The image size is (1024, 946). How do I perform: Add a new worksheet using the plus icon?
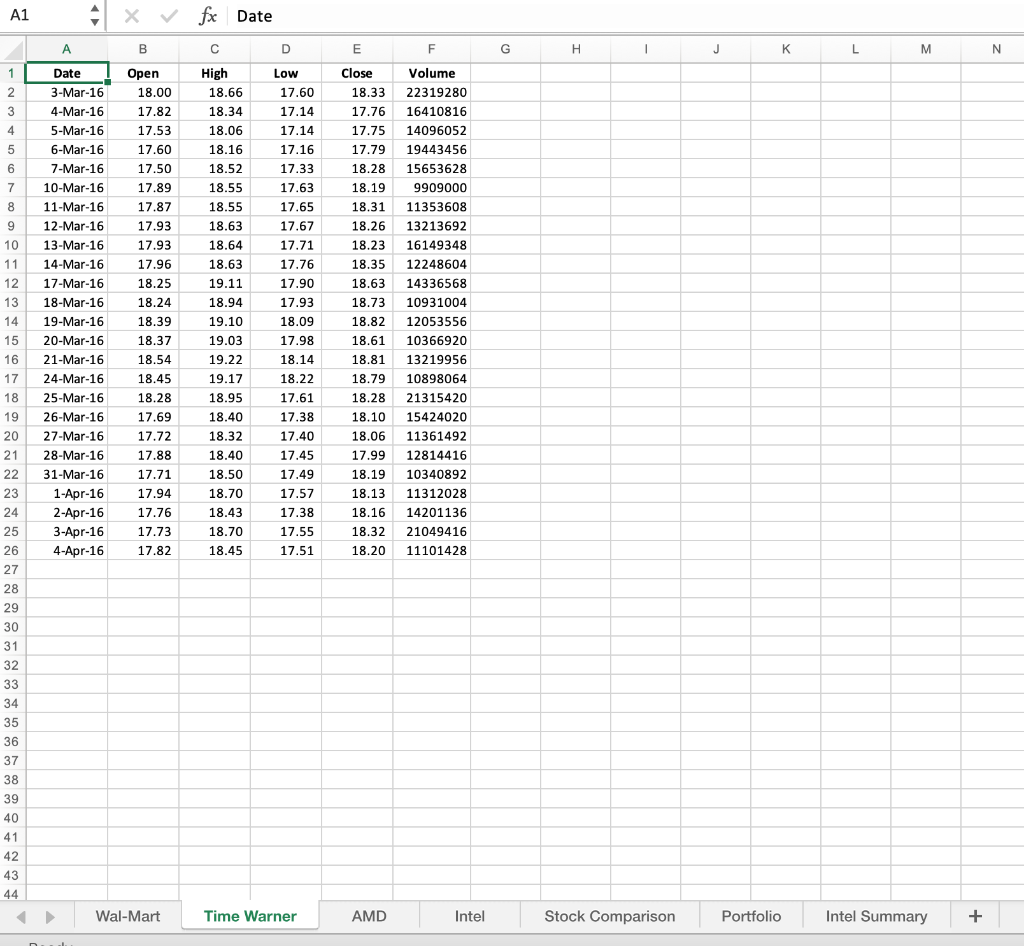[x=974, y=915]
